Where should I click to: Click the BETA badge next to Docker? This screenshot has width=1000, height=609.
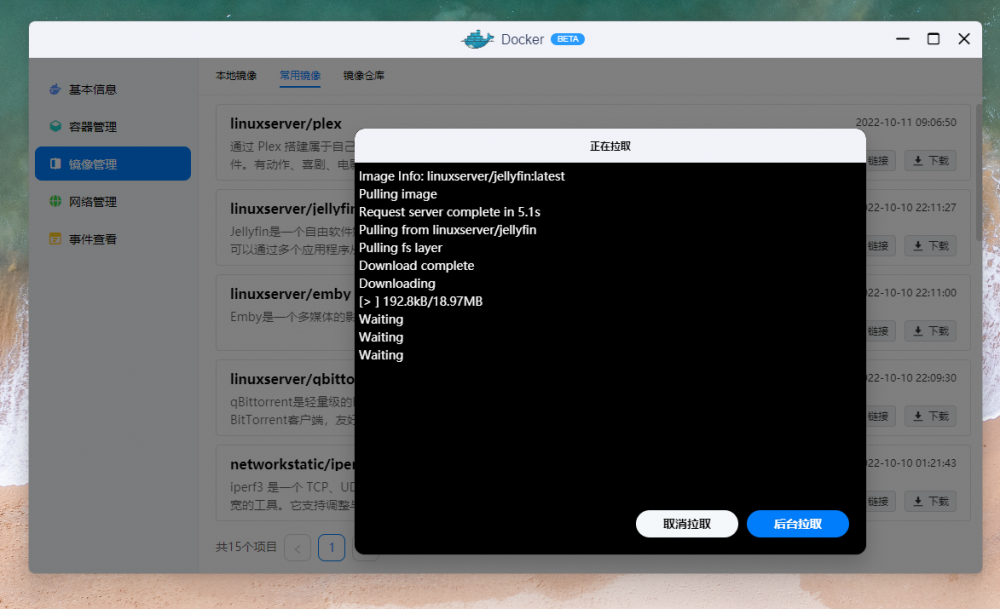568,40
